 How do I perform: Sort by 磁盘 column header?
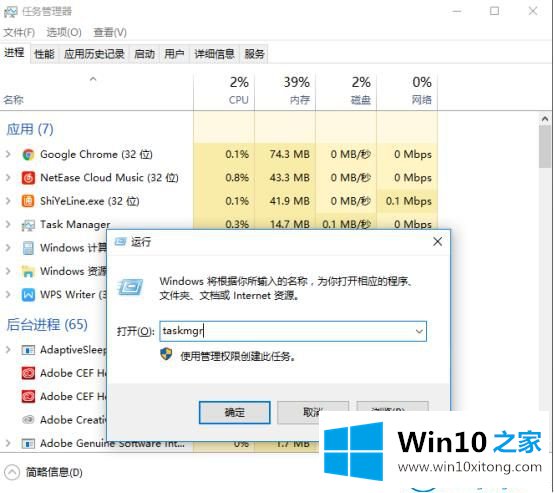346,91
